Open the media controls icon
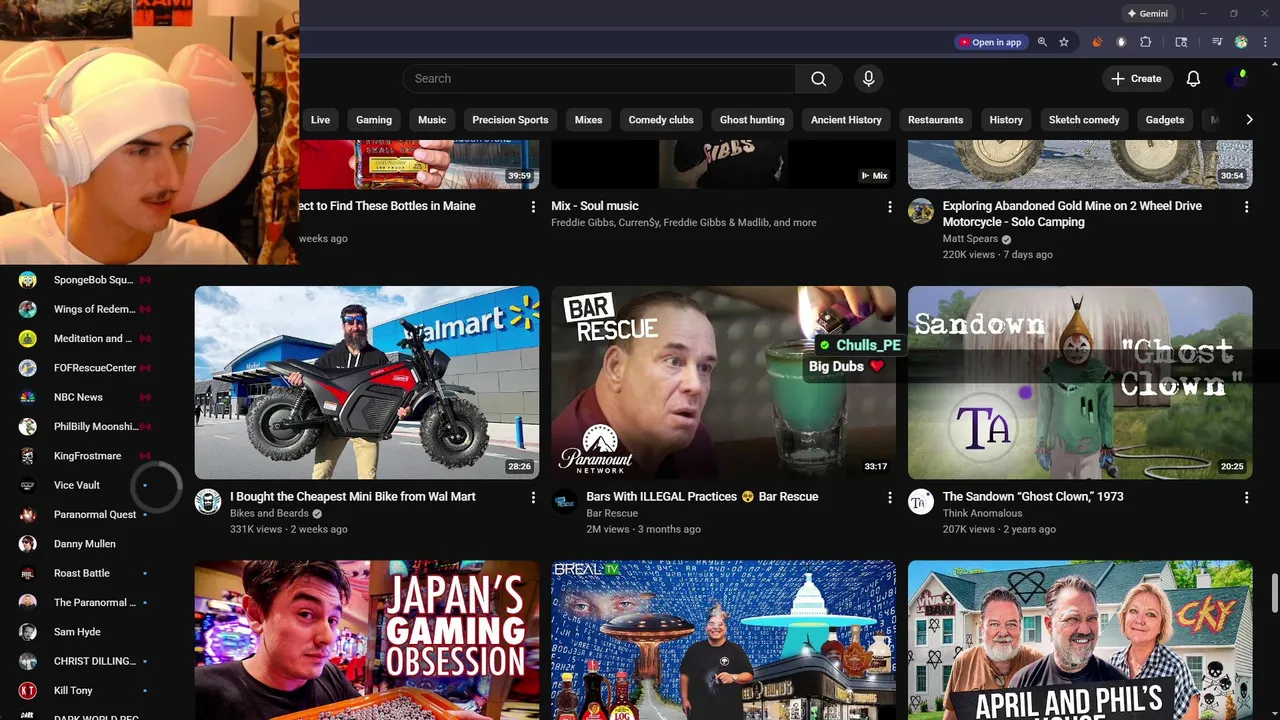Viewport: 1280px width, 720px height. pos(1217,42)
